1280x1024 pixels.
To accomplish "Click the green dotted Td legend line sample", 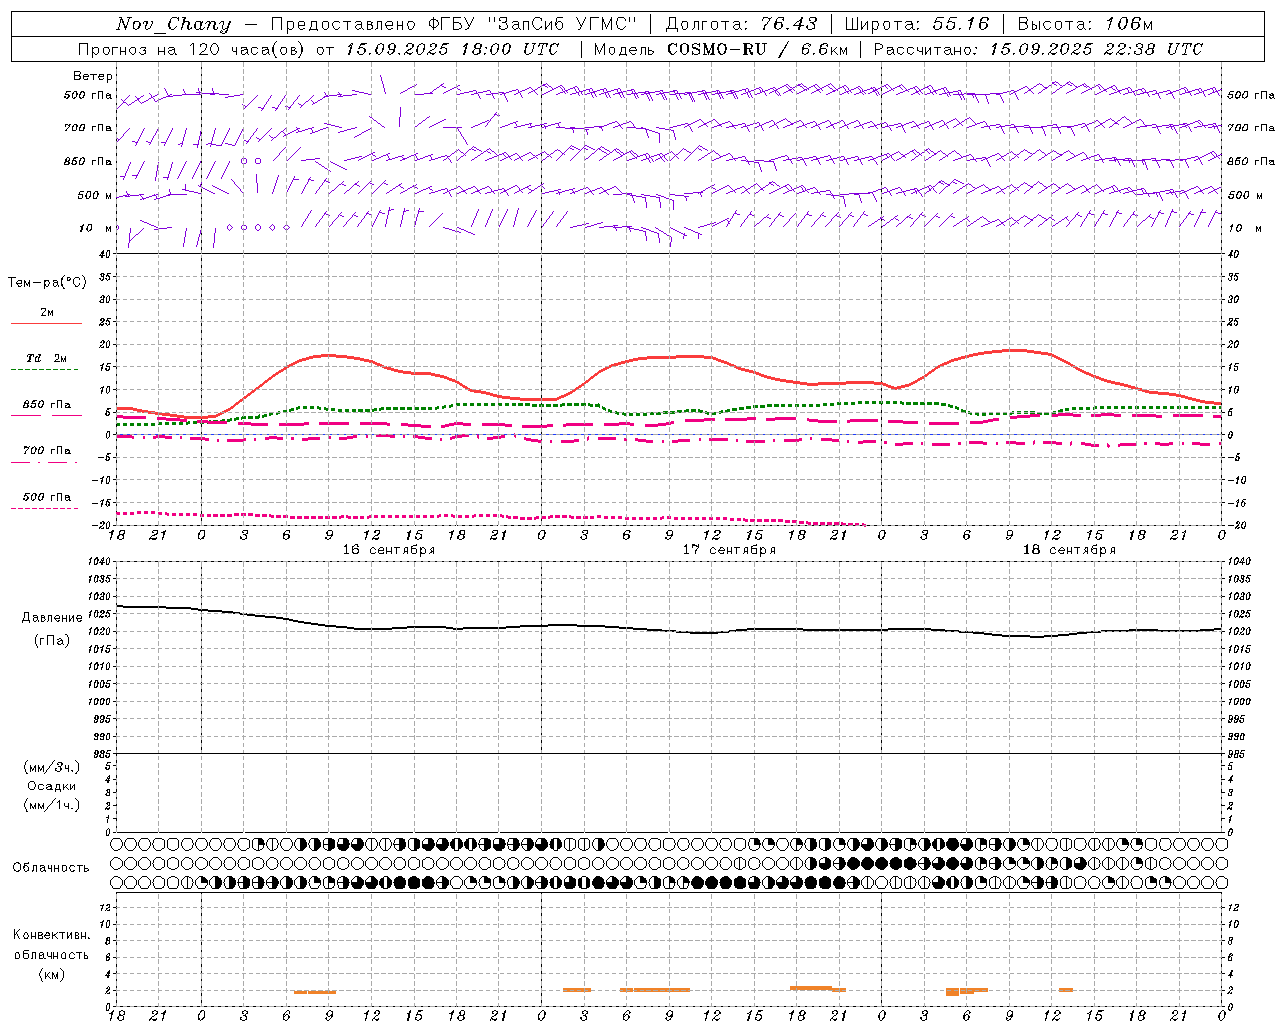I will pyautogui.click(x=46, y=370).
